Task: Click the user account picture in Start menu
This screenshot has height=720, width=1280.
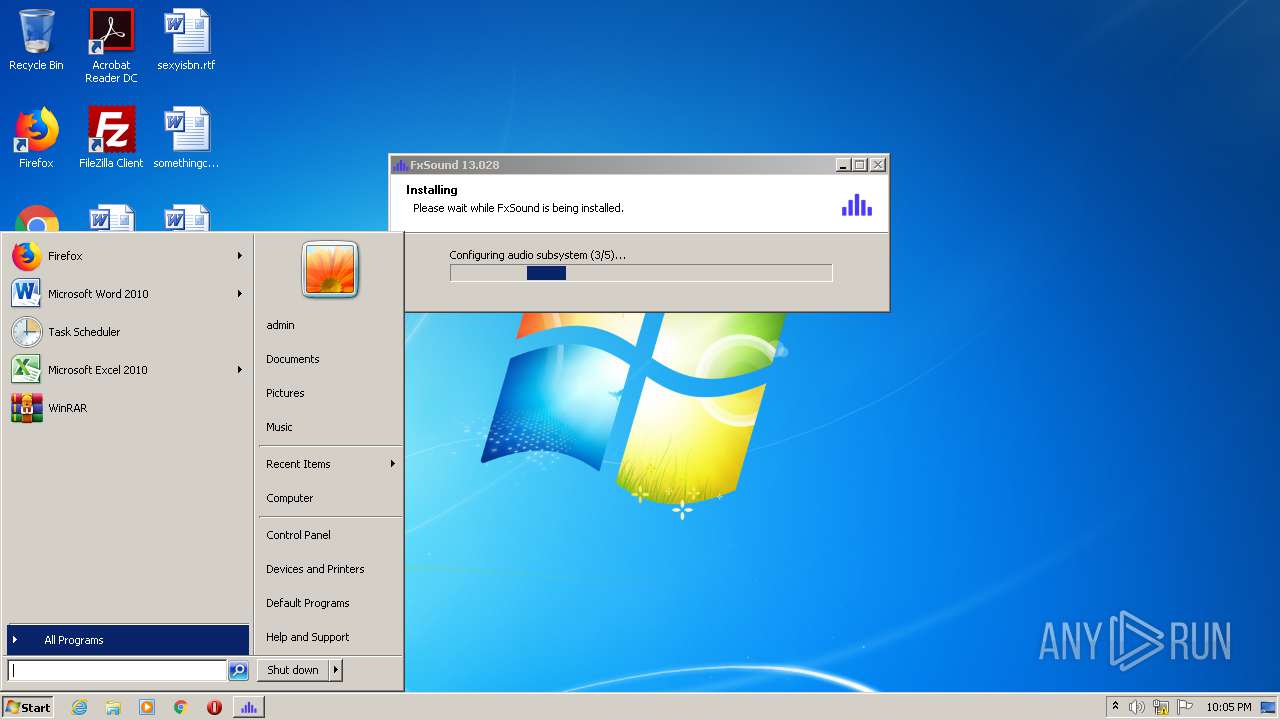Action: click(330, 270)
